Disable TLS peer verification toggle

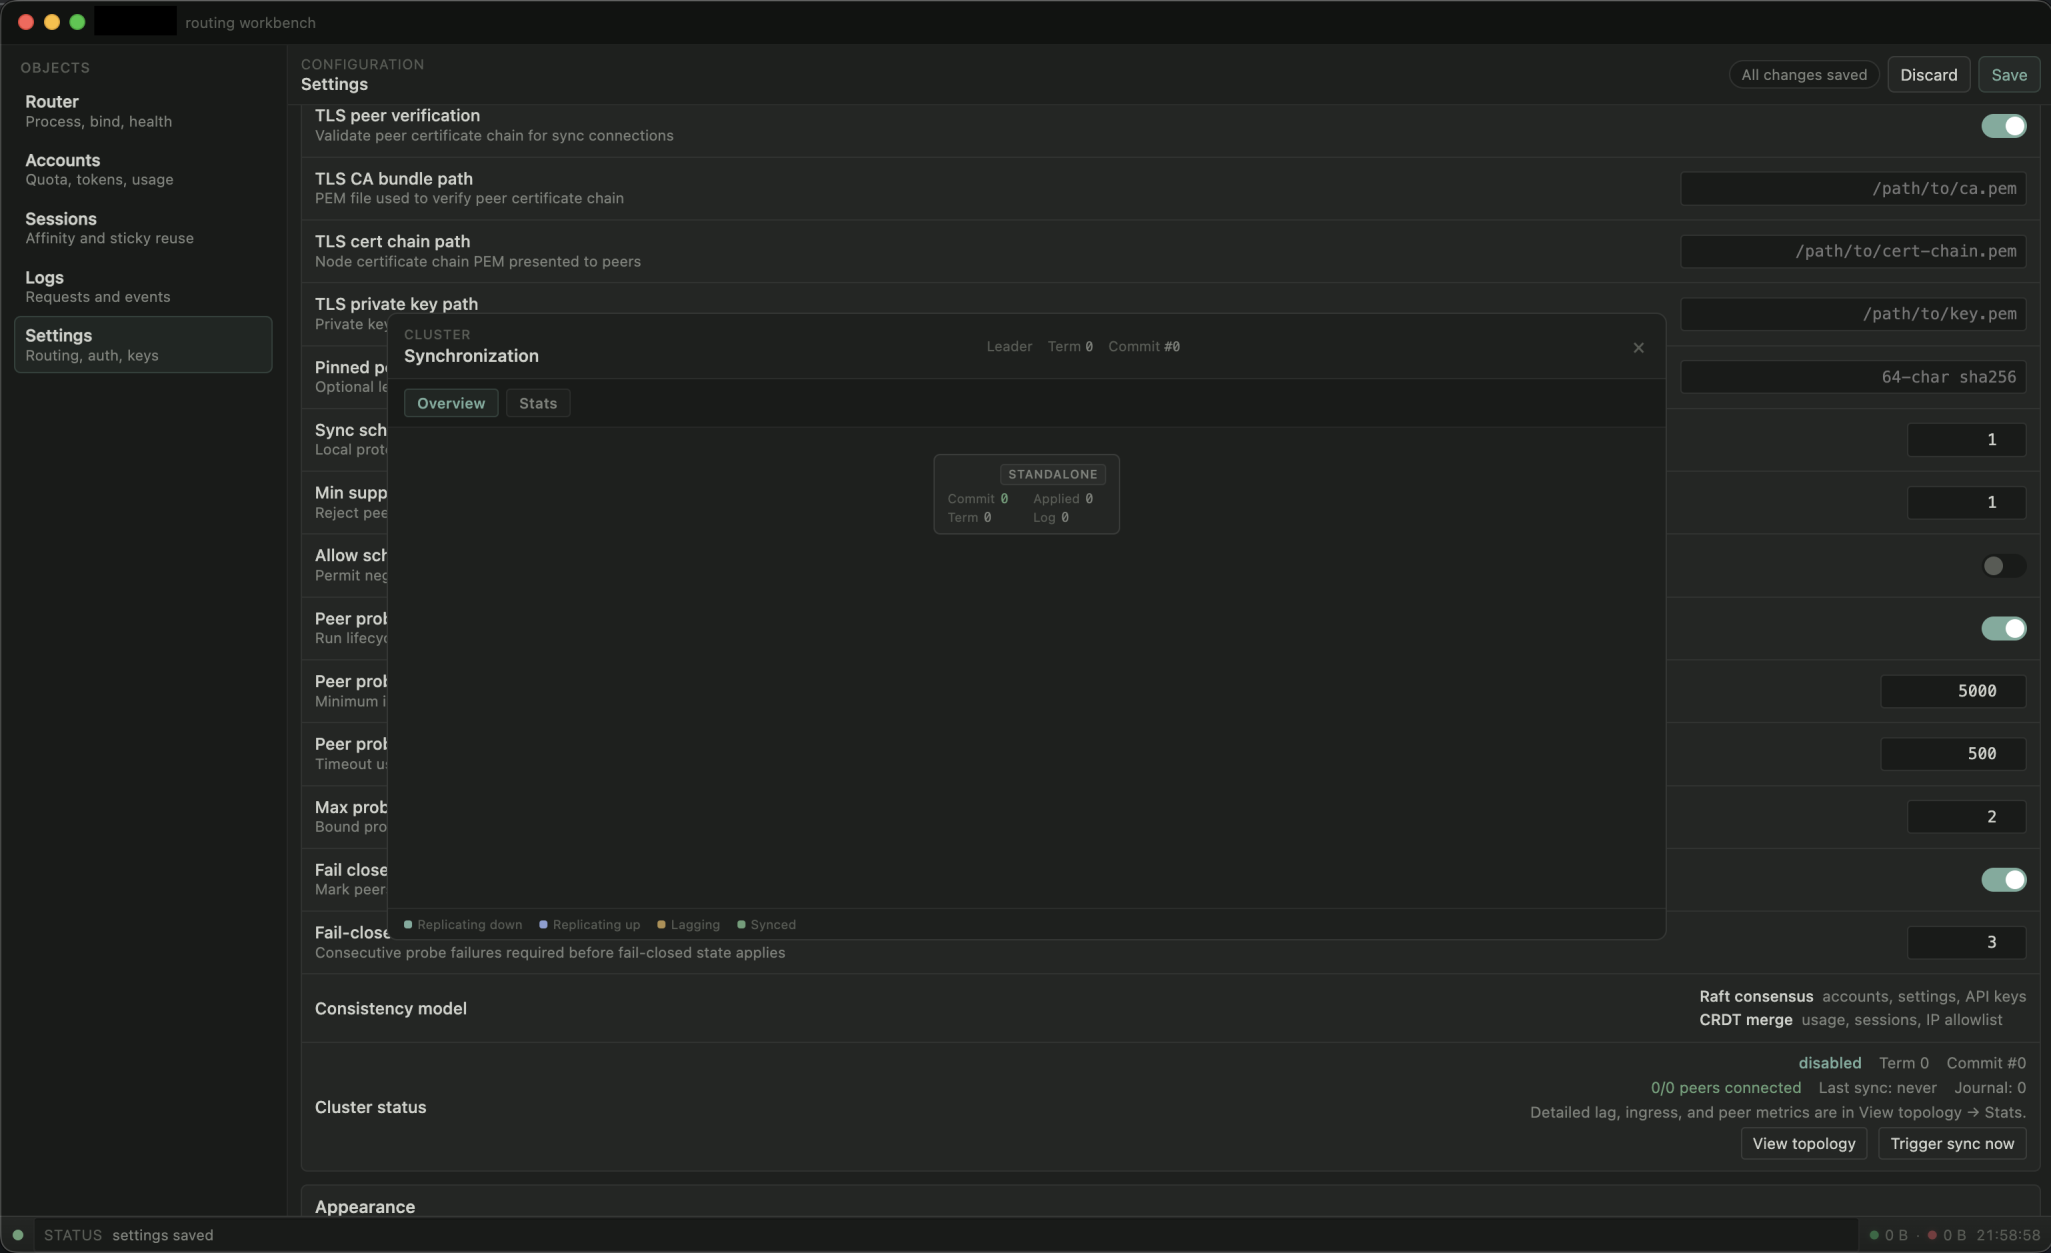pos(2003,126)
